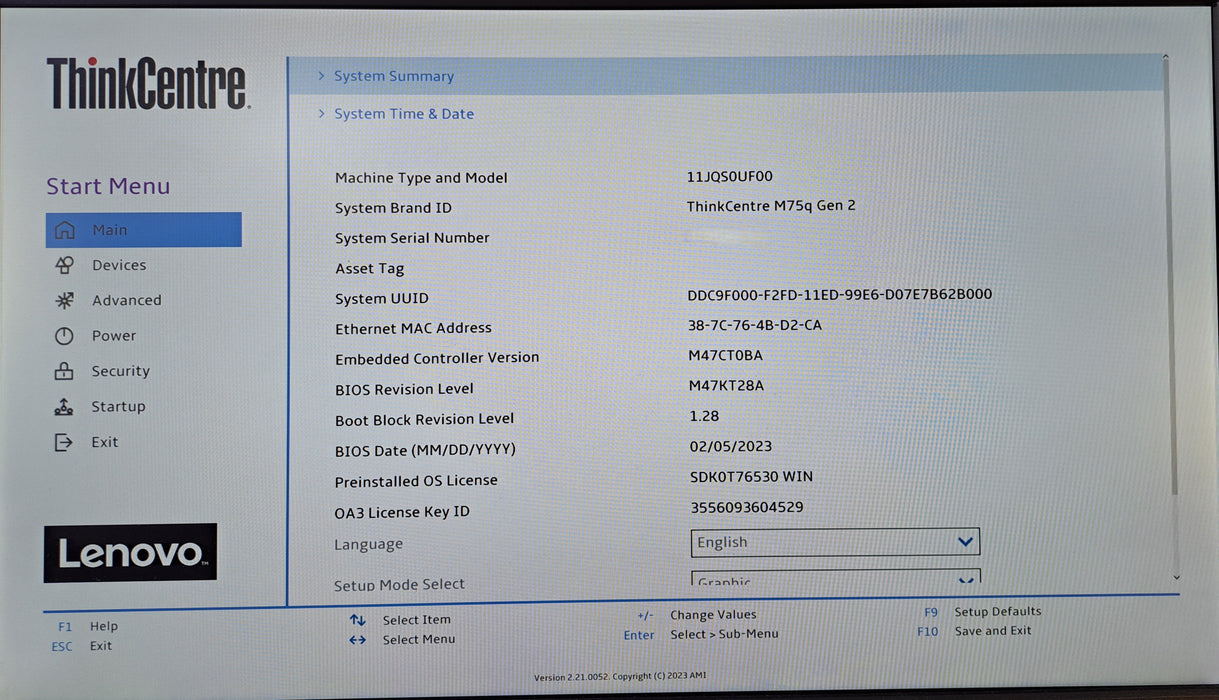This screenshot has height=700, width=1219.
Task: Open the System Summary submenu
Action: (x=727, y=76)
